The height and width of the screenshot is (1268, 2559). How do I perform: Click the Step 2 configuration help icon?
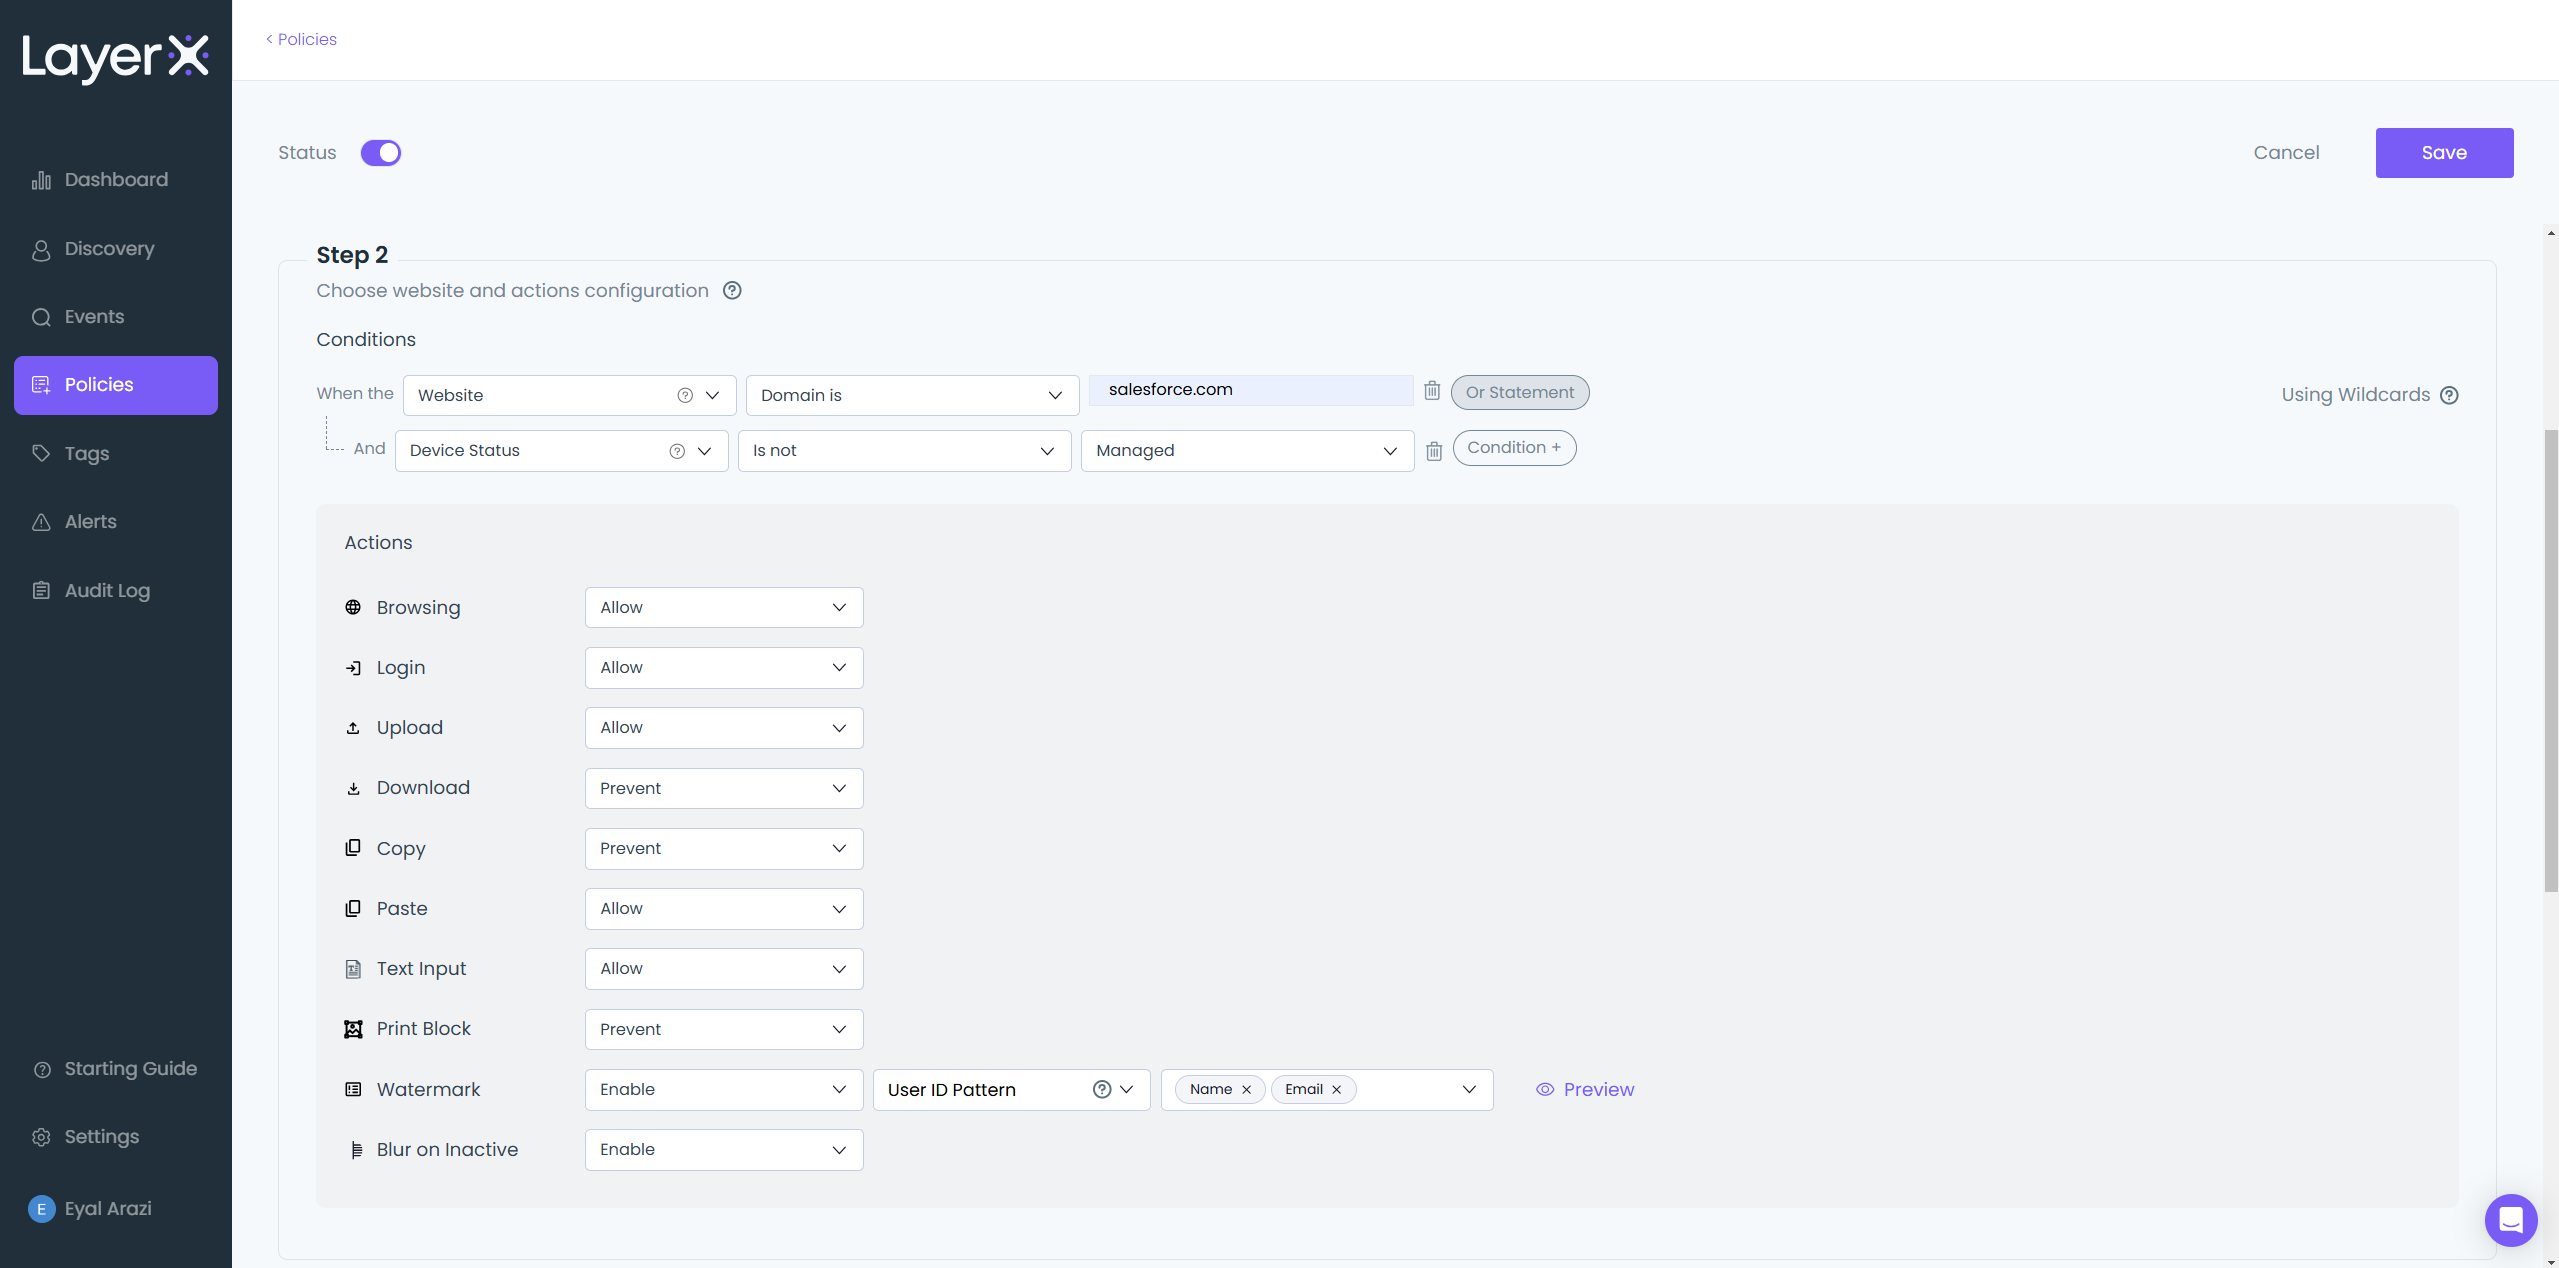732,291
